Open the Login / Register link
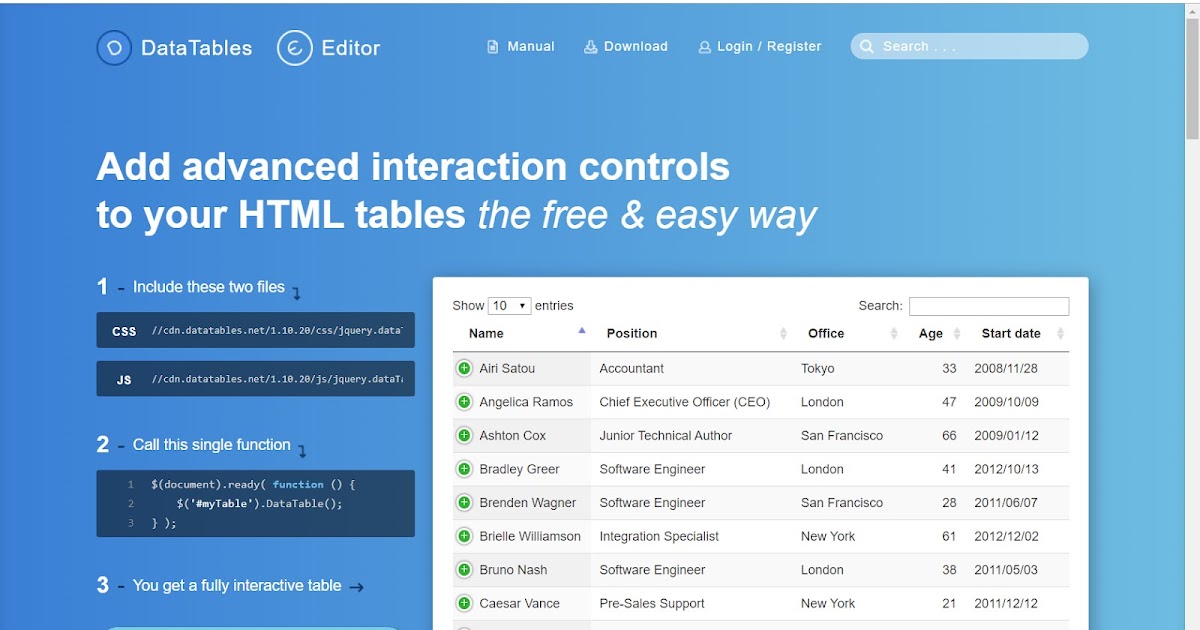The image size is (1200, 630). coord(767,46)
